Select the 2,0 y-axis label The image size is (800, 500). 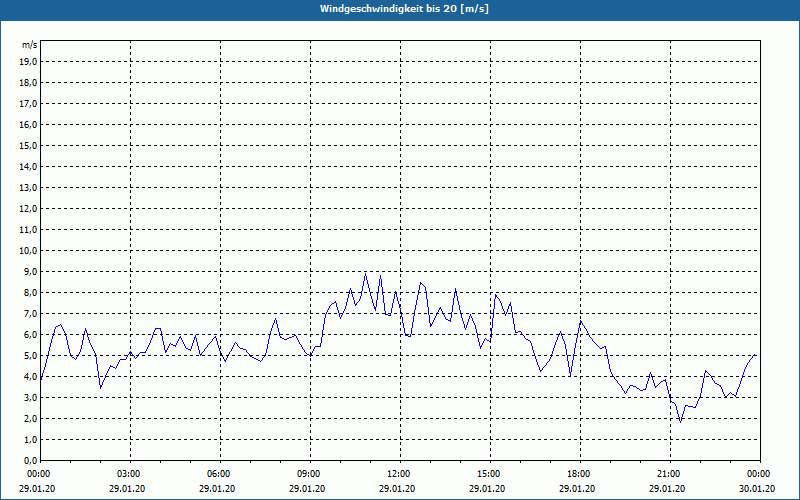pos(31,418)
